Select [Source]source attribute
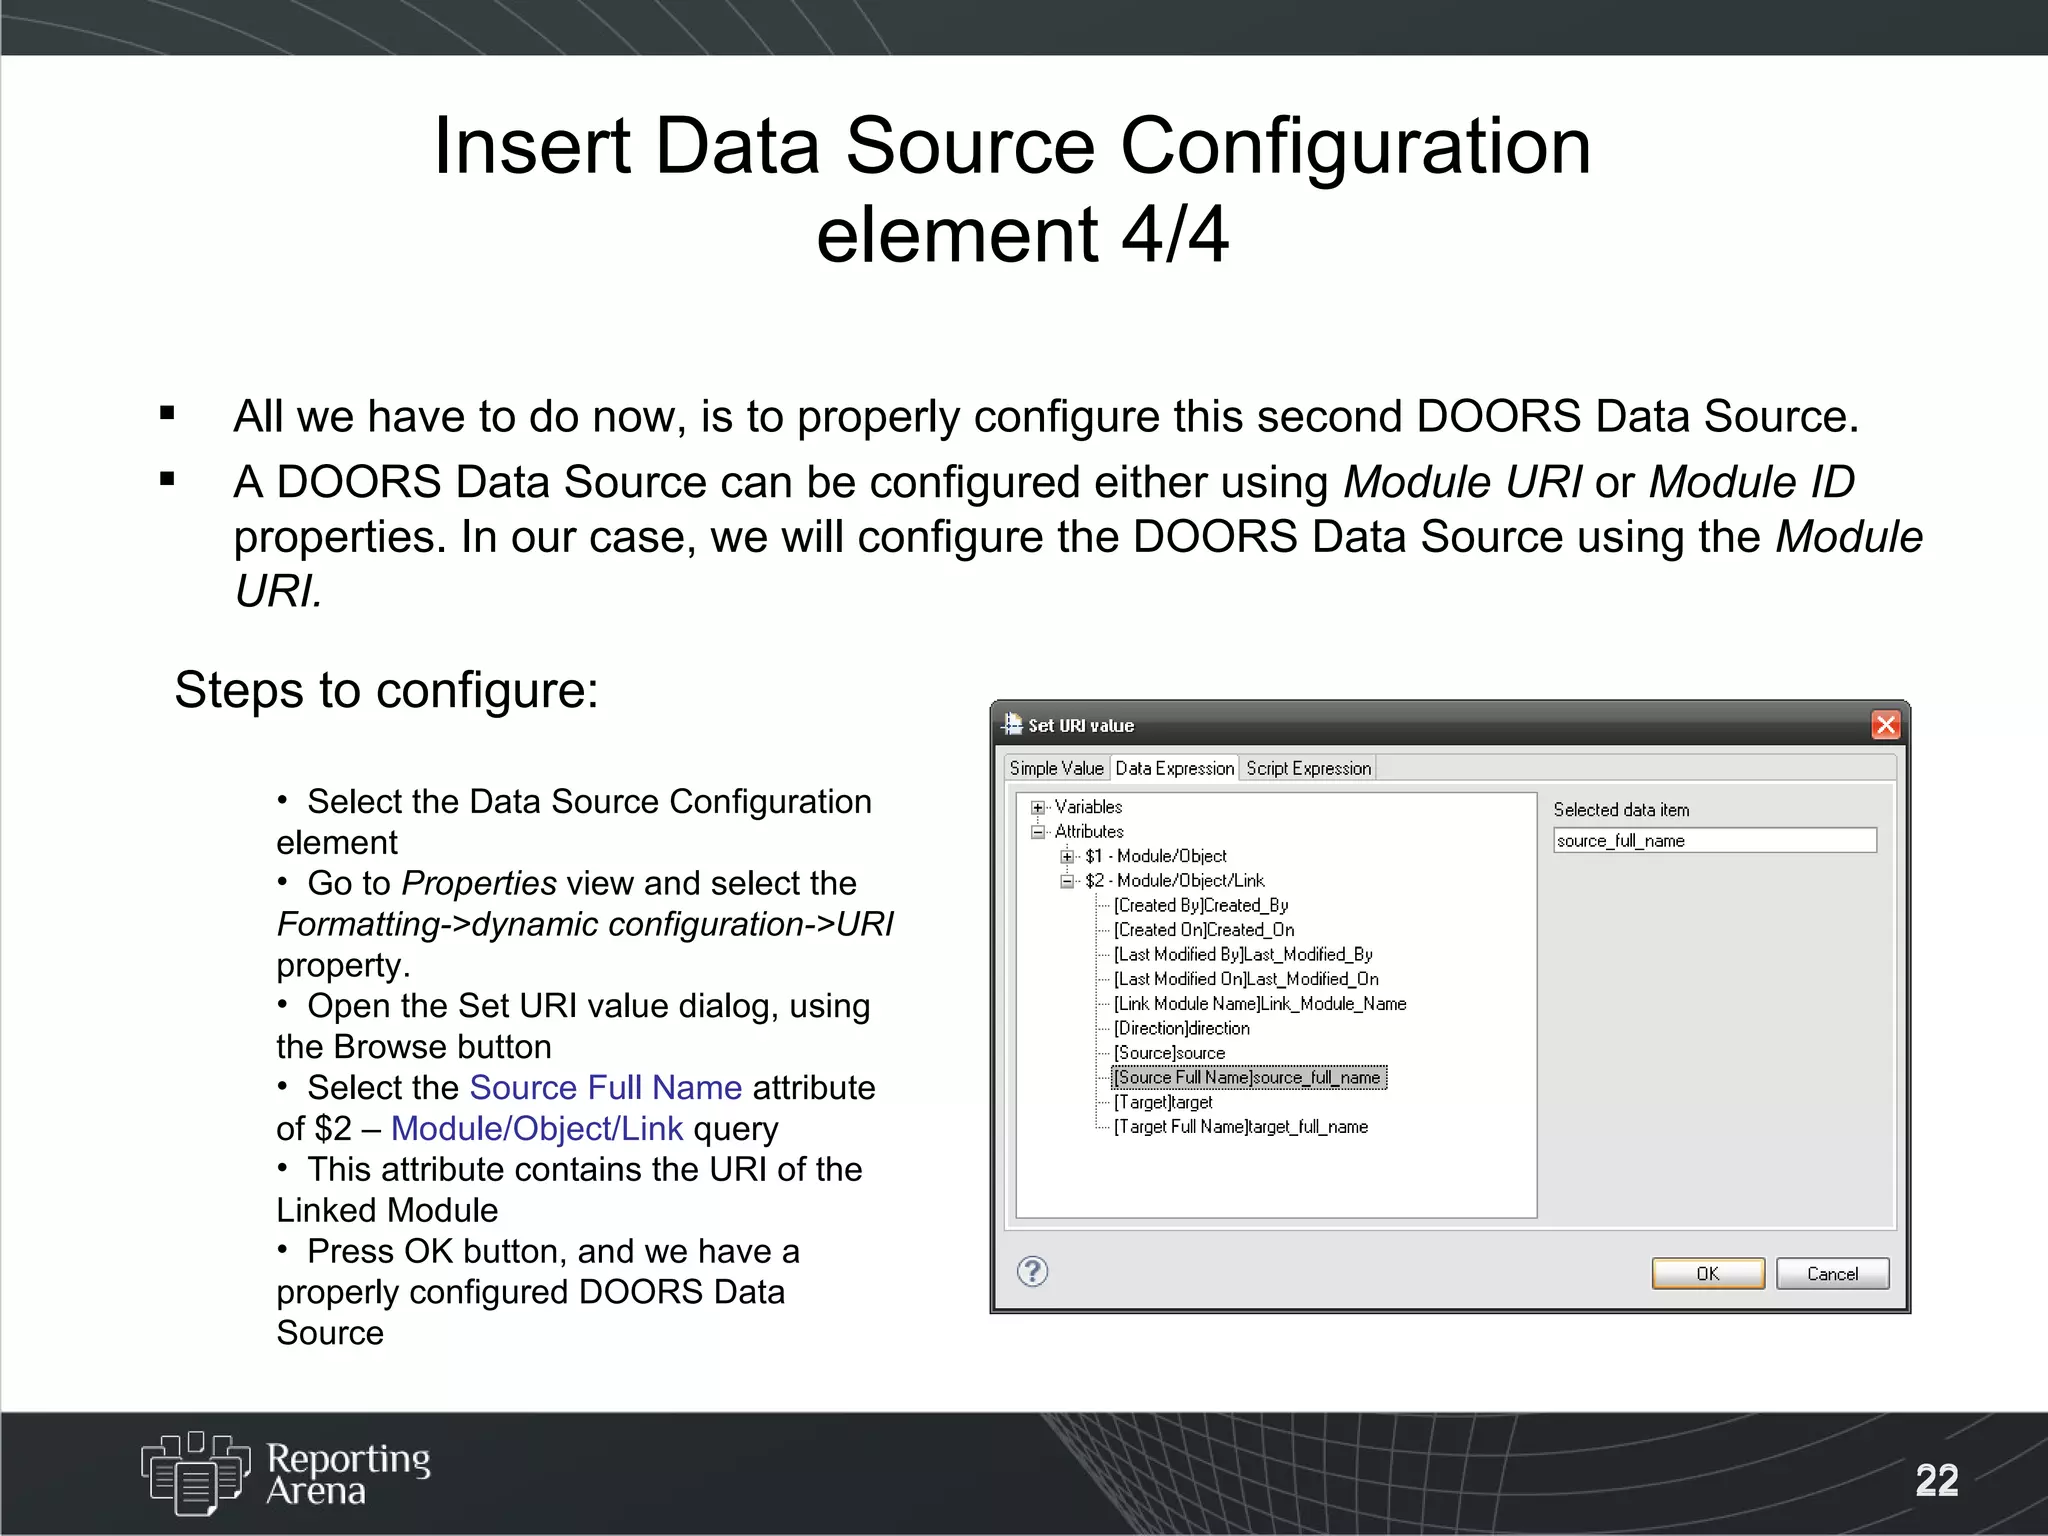 pos(1169,1053)
